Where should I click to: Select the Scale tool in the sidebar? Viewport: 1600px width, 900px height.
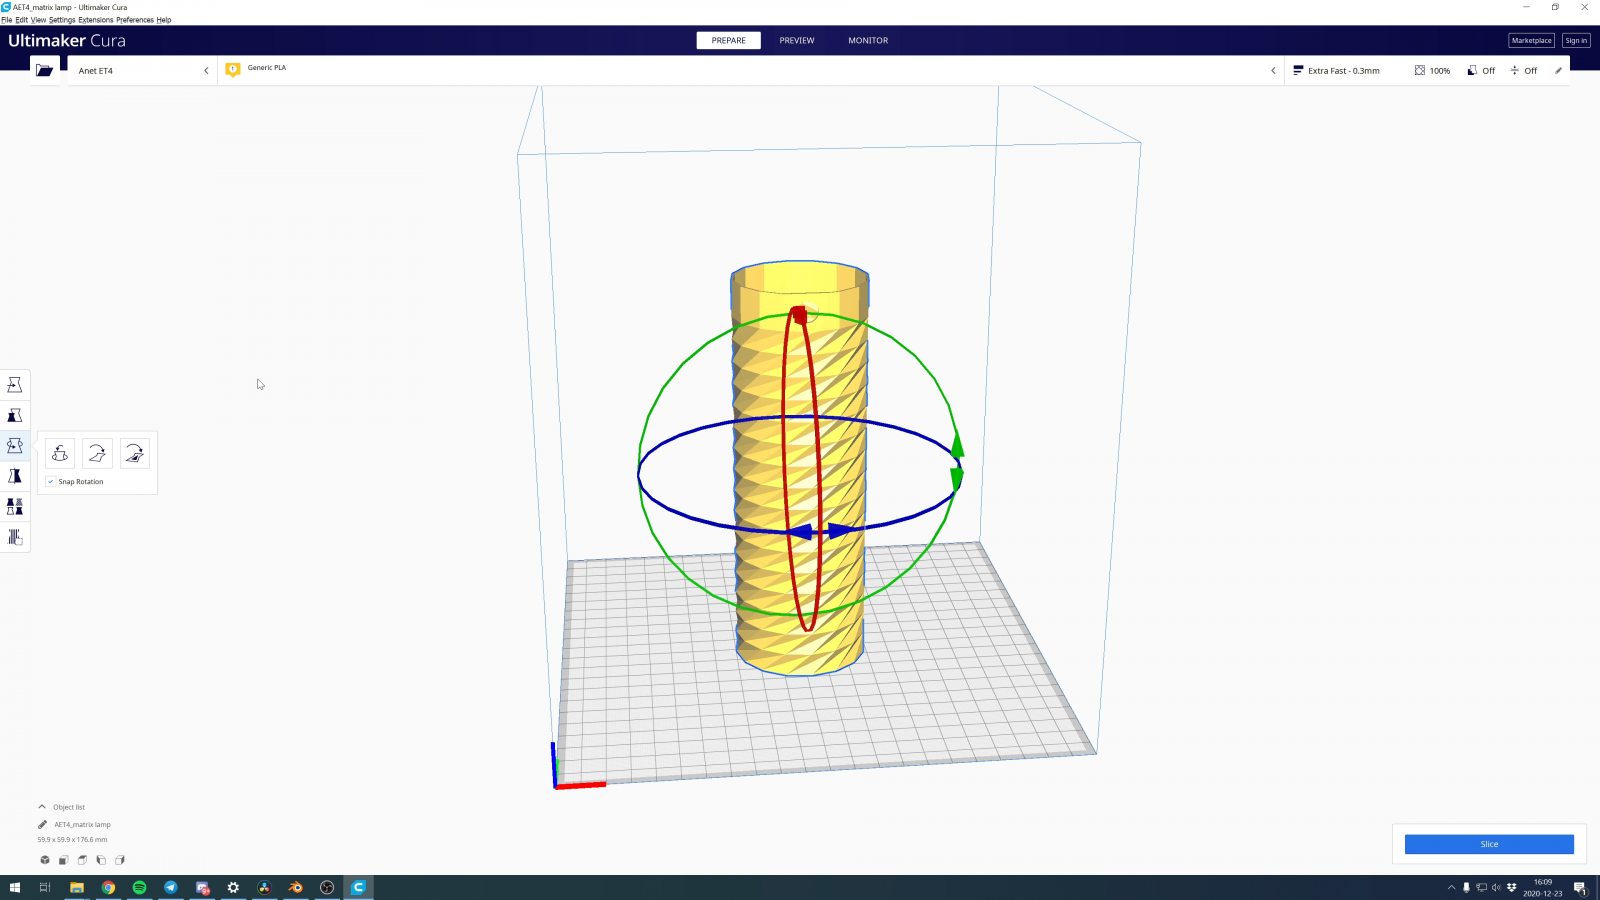pos(15,415)
